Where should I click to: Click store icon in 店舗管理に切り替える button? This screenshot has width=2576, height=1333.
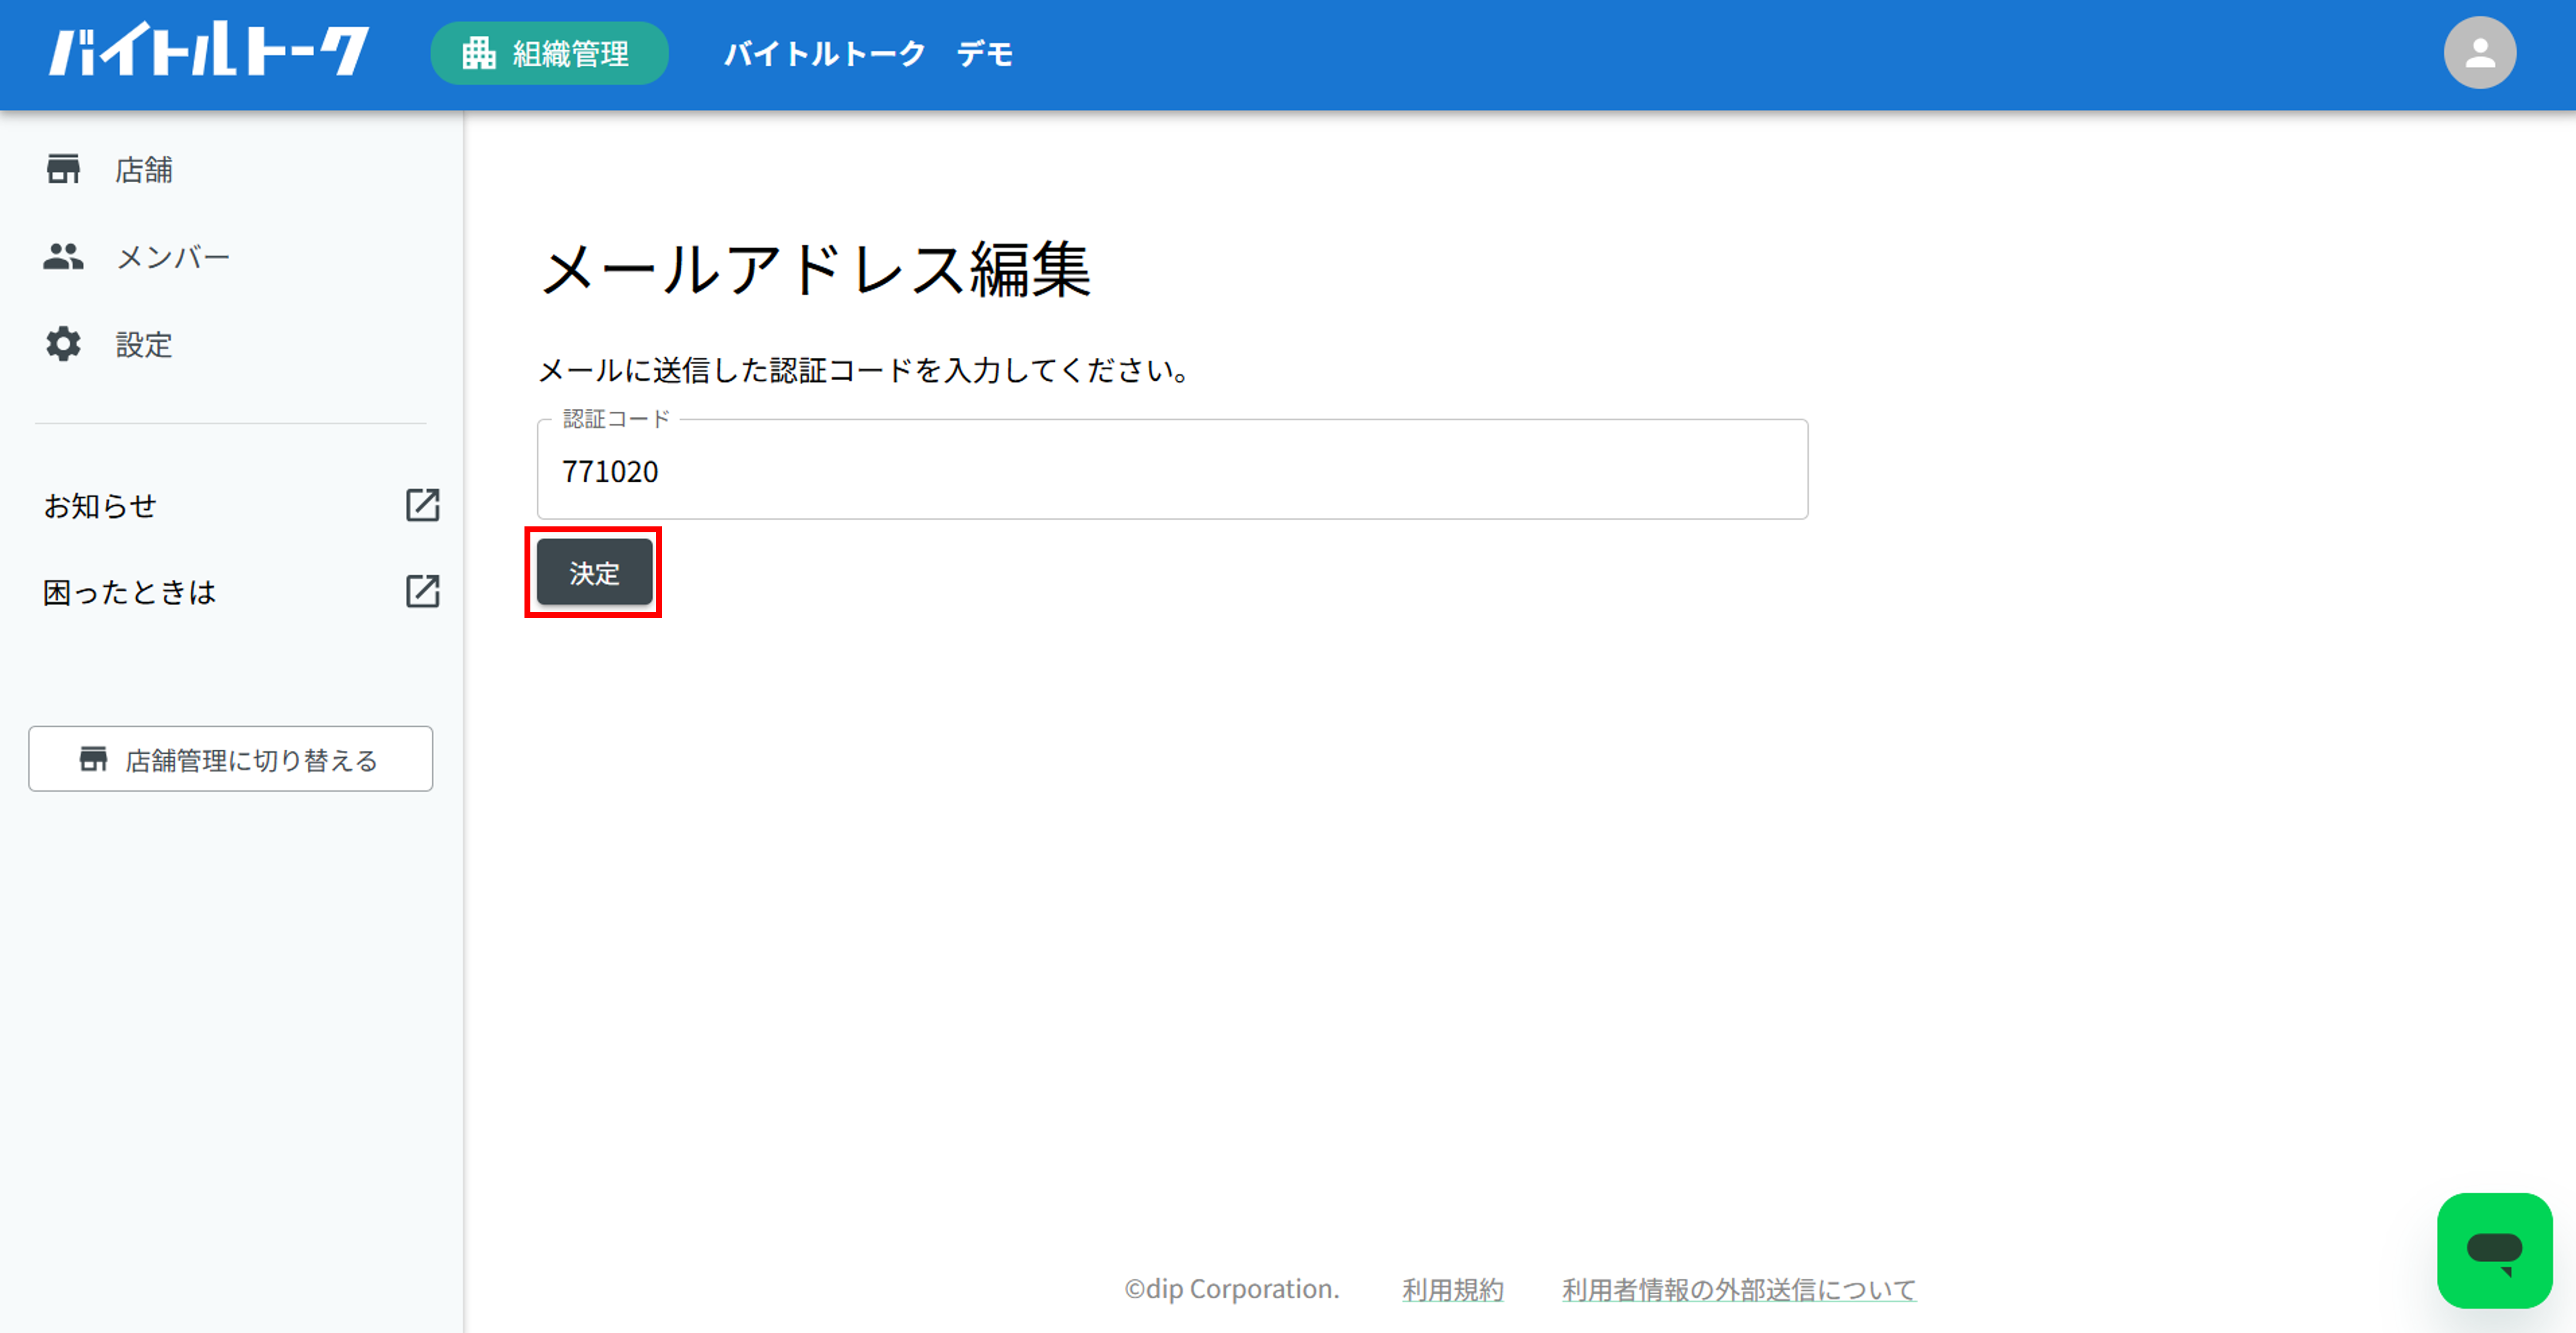pyautogui.click(x=93, y=760)
